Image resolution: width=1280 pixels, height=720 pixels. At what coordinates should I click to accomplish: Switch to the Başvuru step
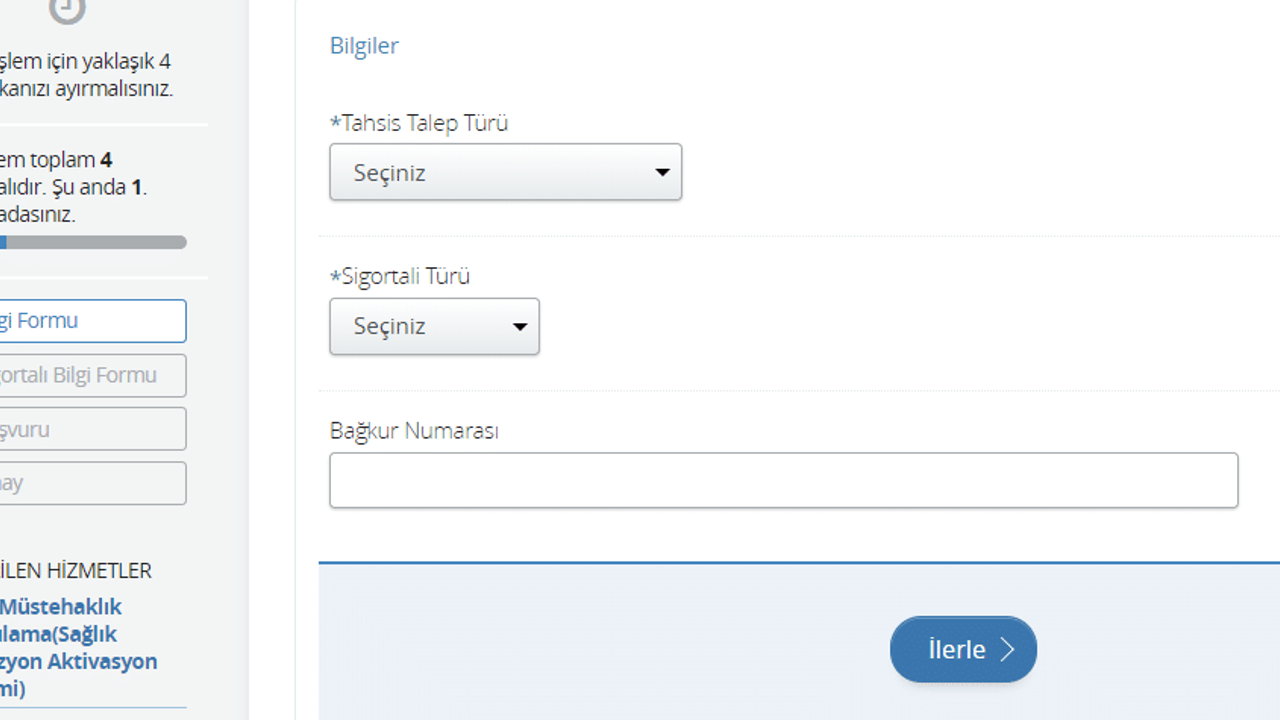point(90,429)
